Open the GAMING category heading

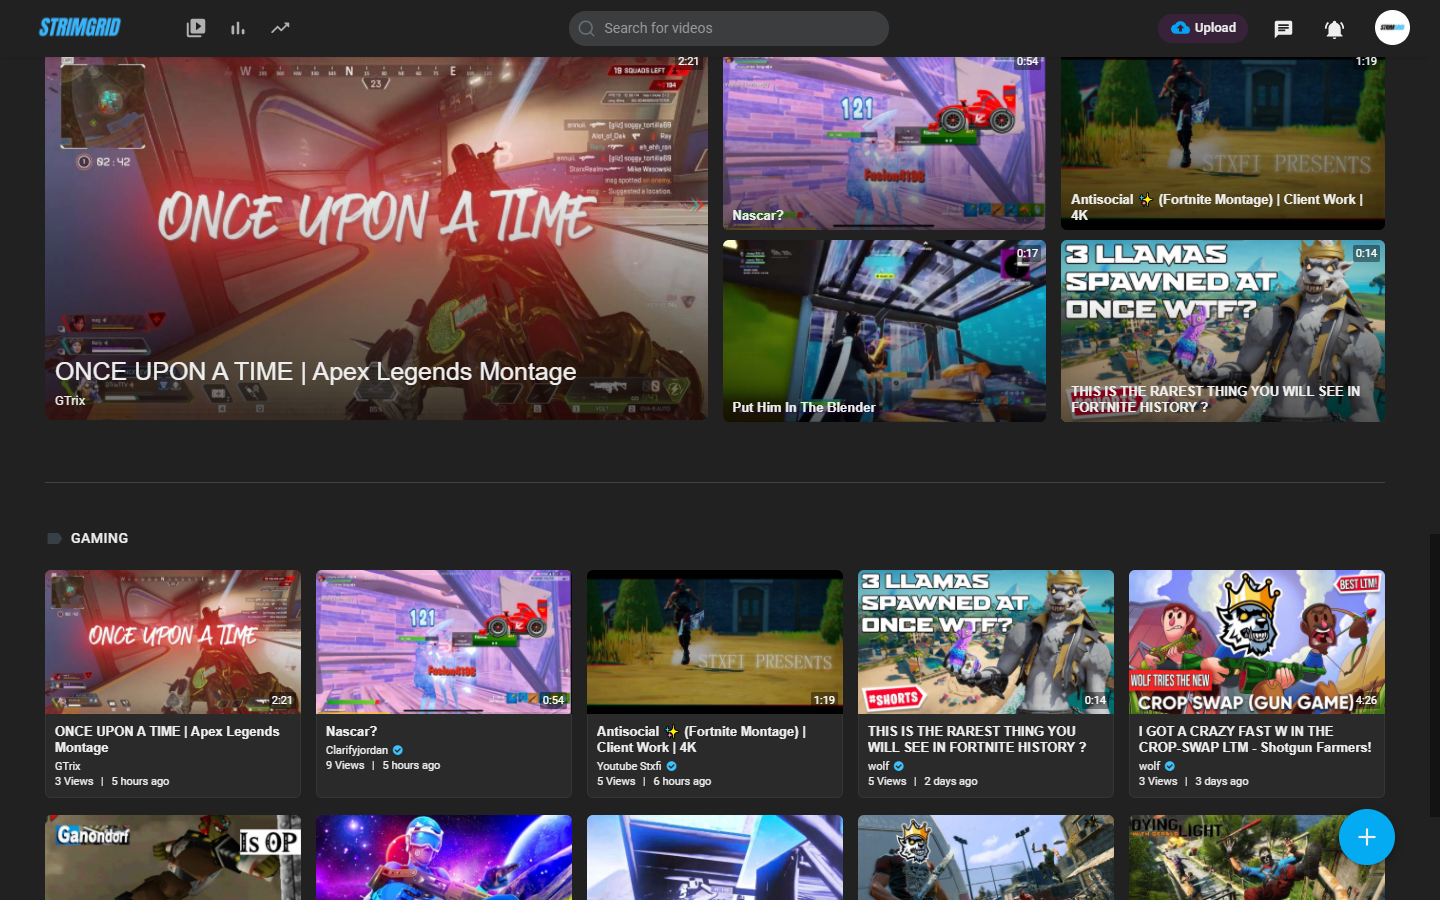[99, 538]
